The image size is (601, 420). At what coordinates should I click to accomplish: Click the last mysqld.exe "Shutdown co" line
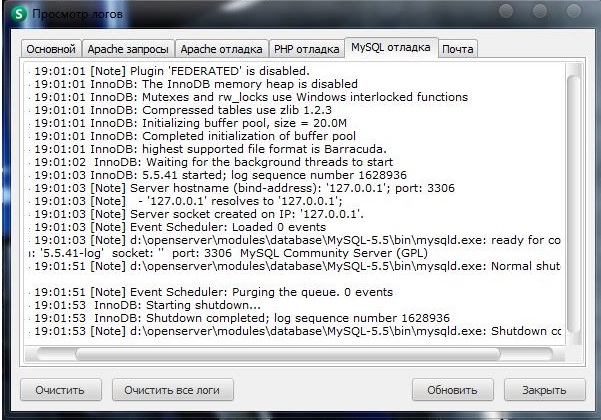pos(297,332)
